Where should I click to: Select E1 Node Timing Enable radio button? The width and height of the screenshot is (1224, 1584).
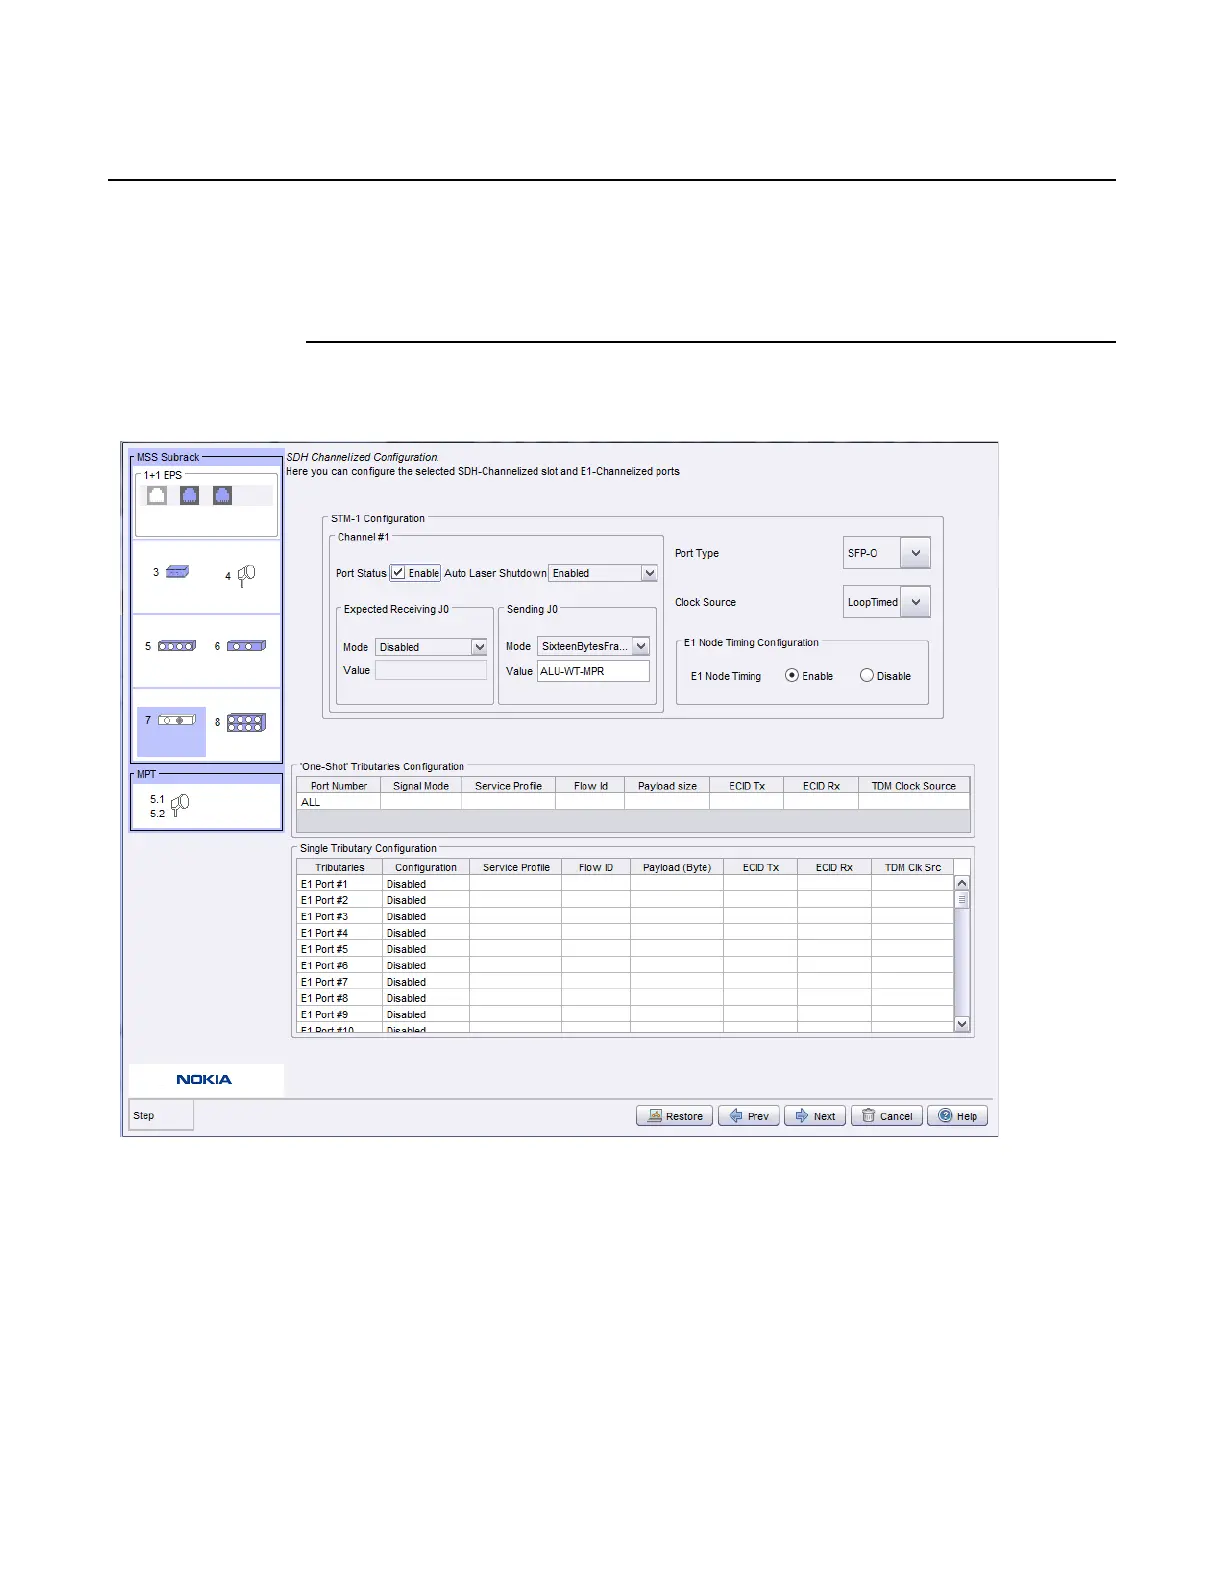pyautogui.click(x=792, y=676)
